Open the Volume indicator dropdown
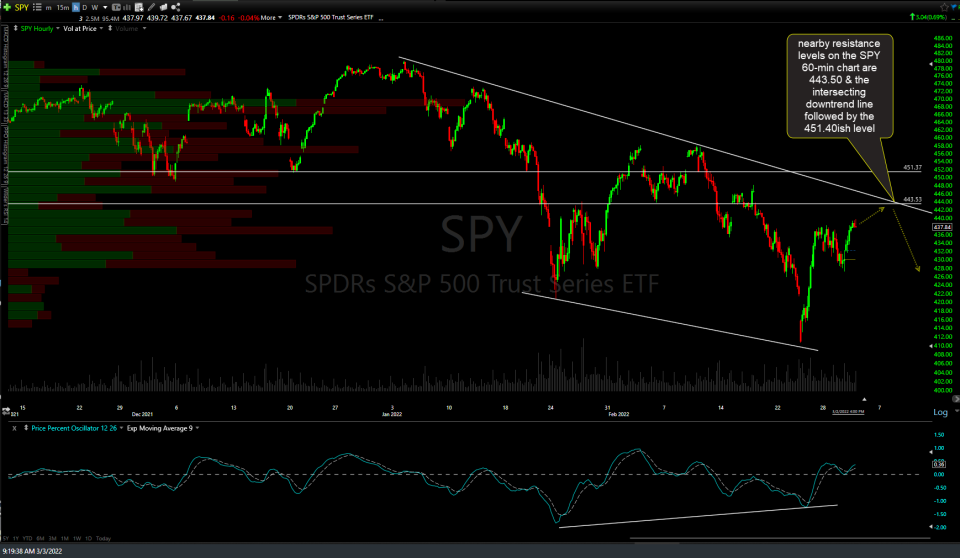 point(144,29)
